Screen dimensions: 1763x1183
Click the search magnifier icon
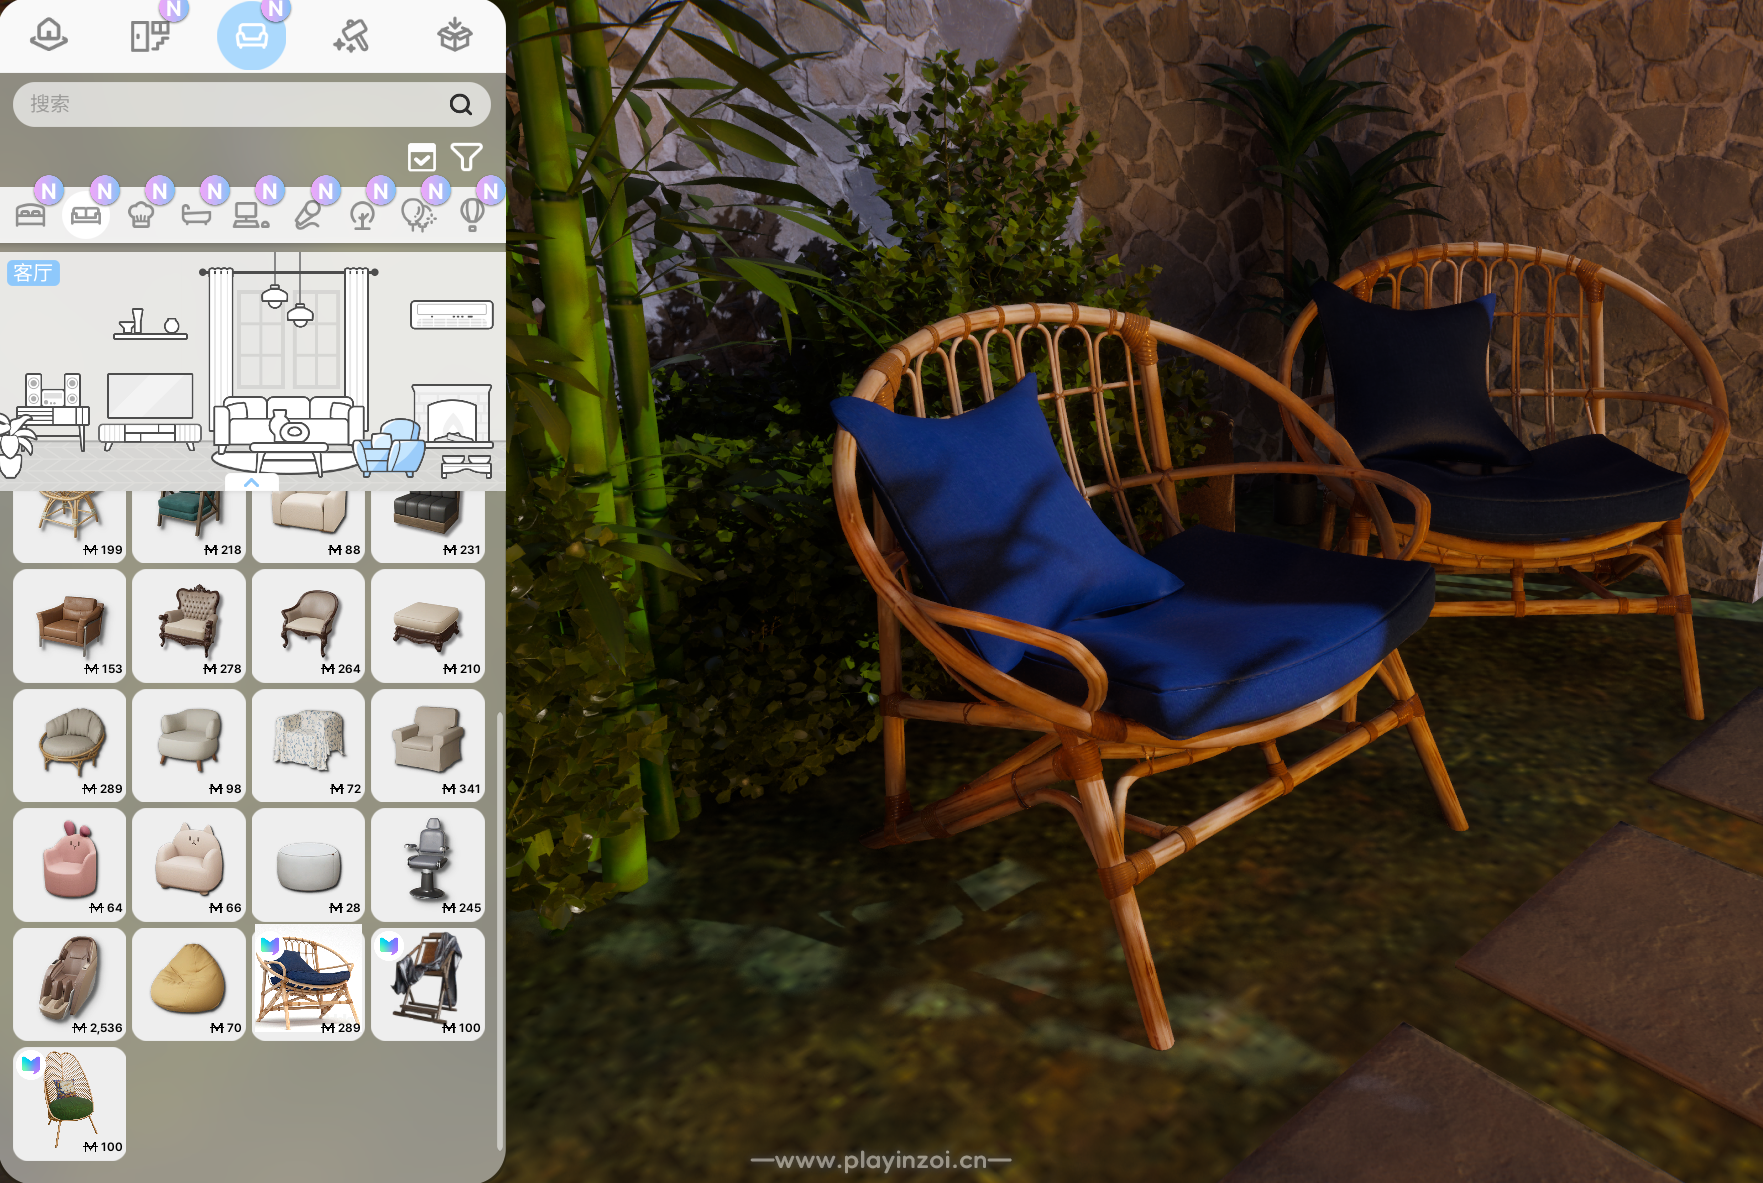(x=460, y=105)
